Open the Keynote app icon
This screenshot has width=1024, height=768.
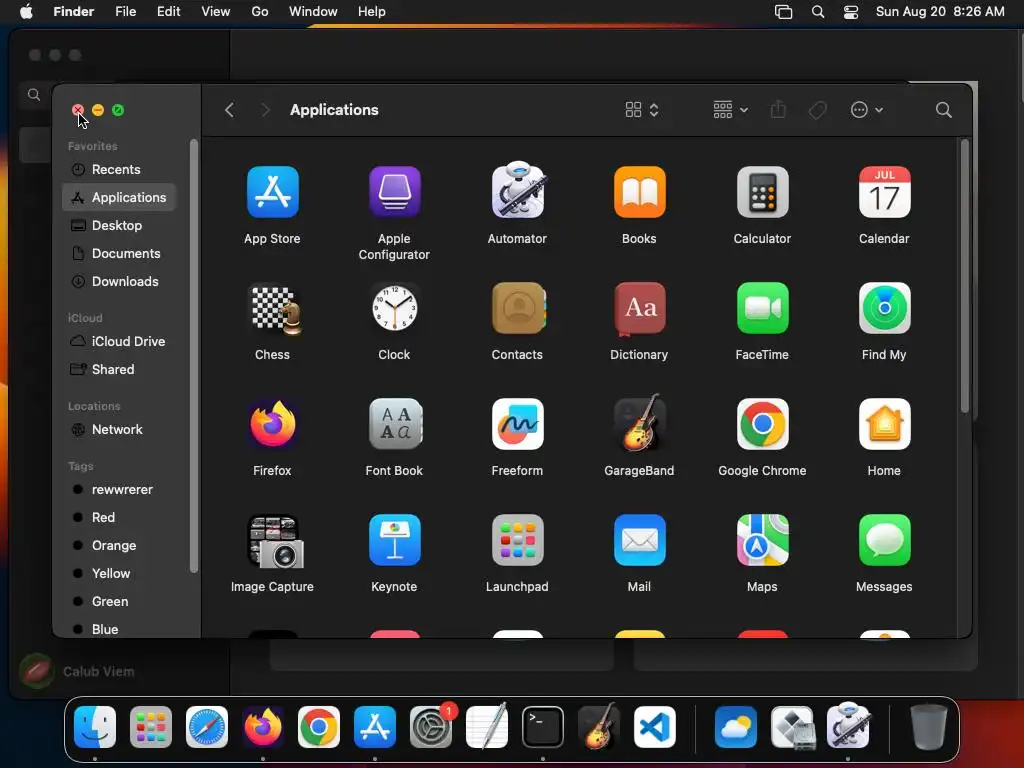394,540
